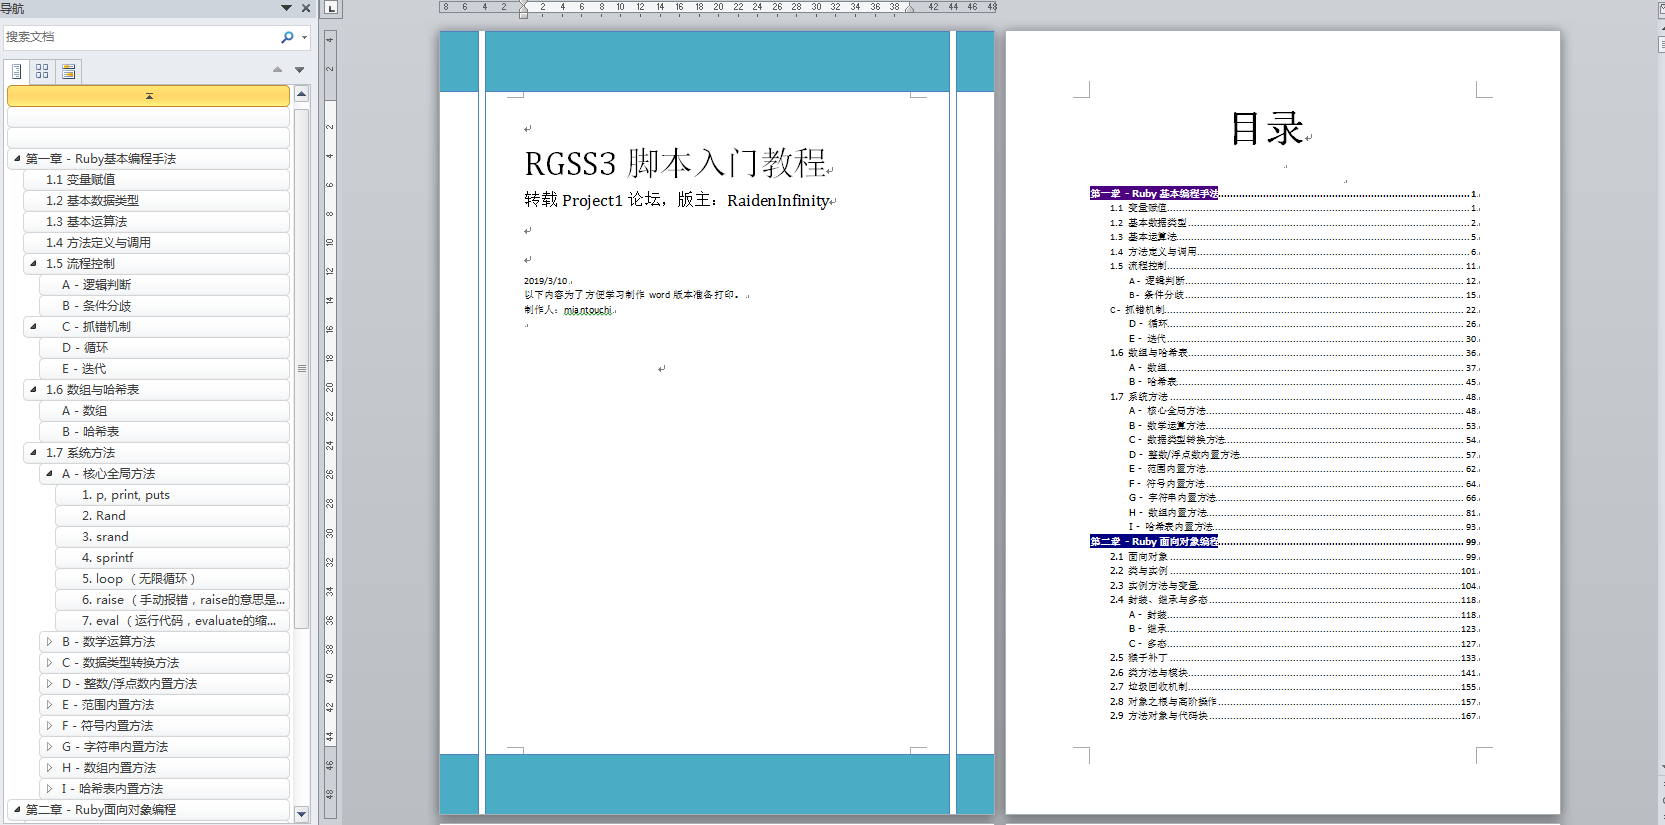Screen dimensions: 1665x825
Task: Open the headings browse view tab
Action: click(x=16, y=71)
